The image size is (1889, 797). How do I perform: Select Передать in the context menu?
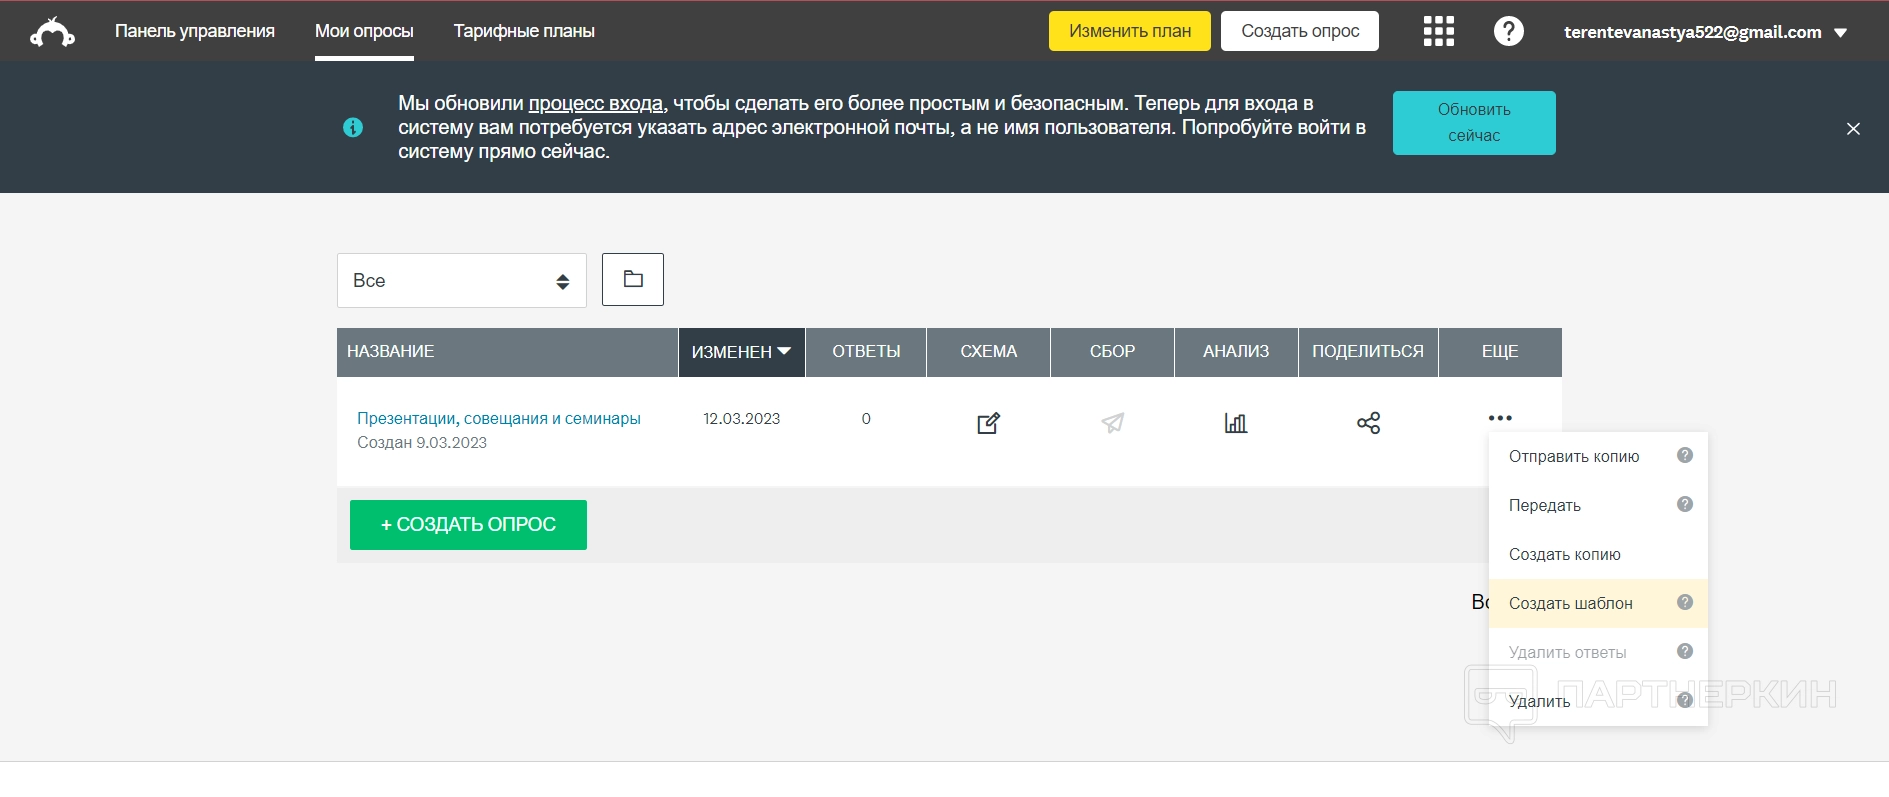click(1544, 505)
